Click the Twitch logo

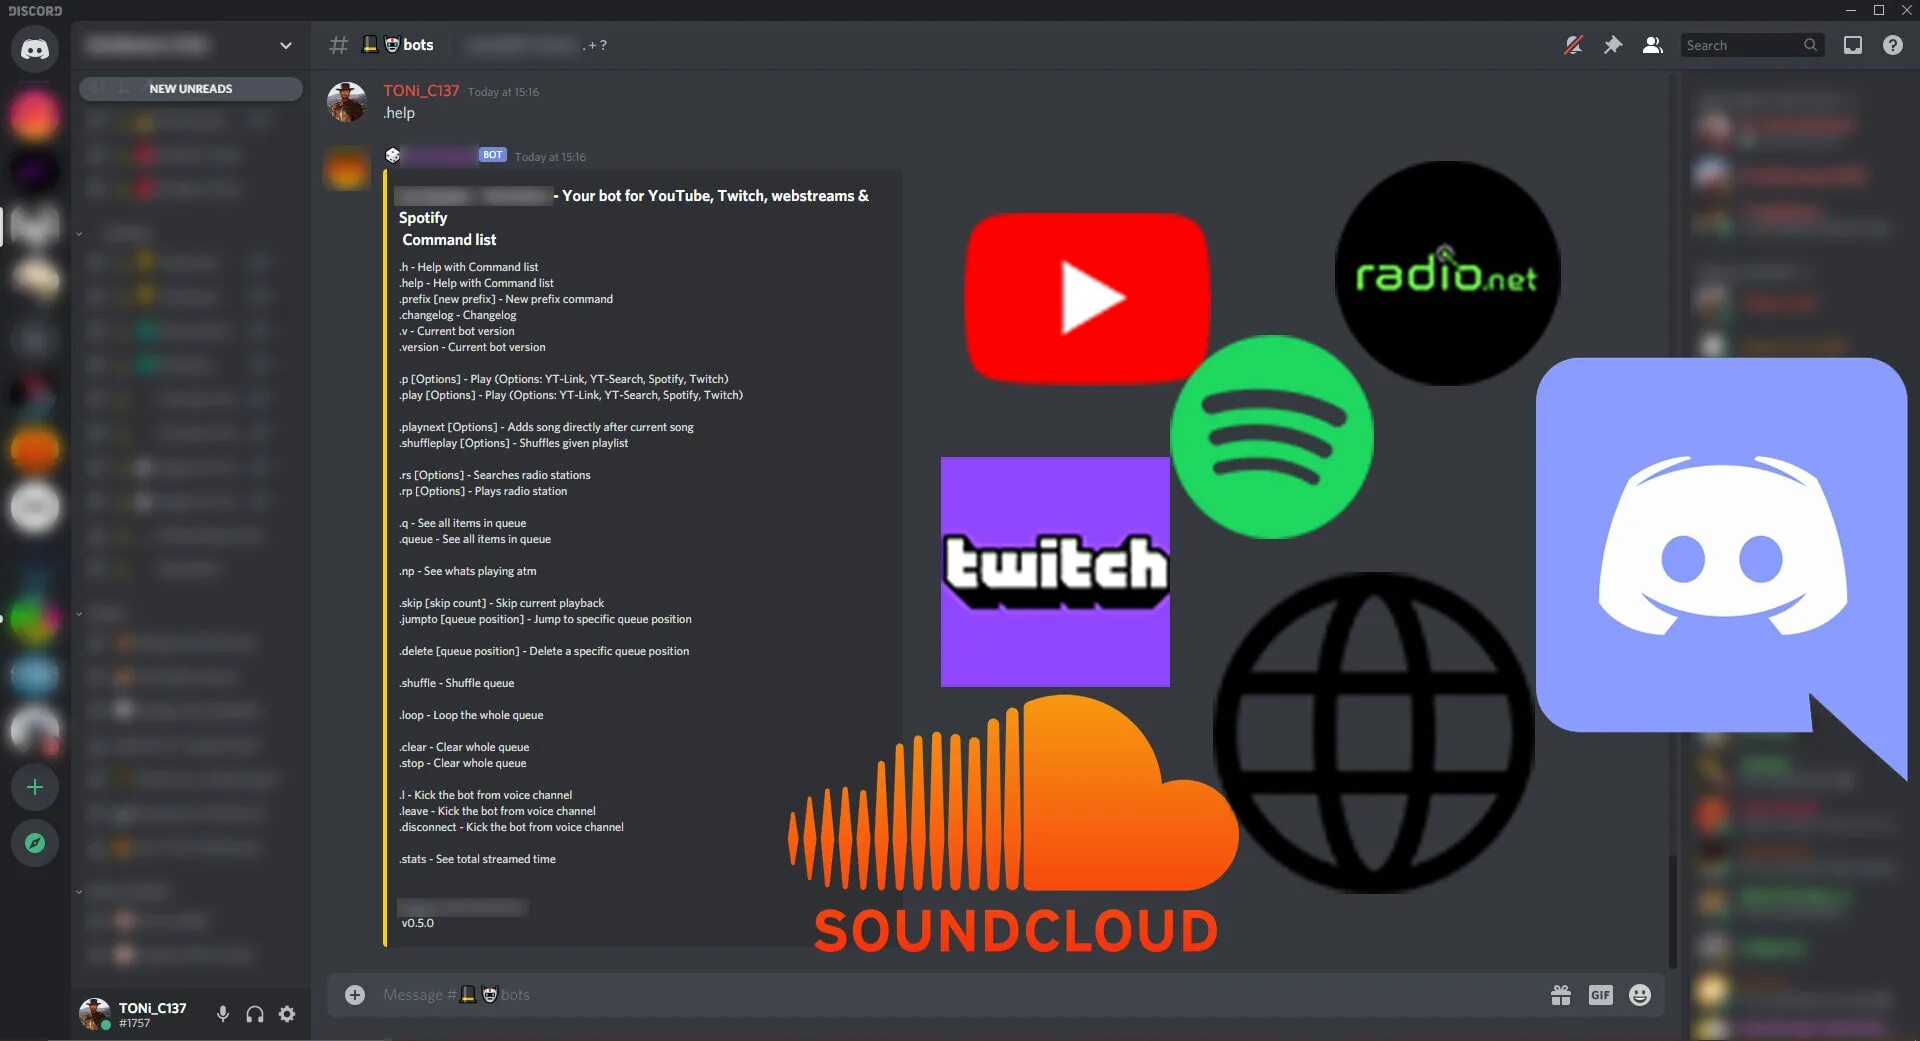point(1055,572)
